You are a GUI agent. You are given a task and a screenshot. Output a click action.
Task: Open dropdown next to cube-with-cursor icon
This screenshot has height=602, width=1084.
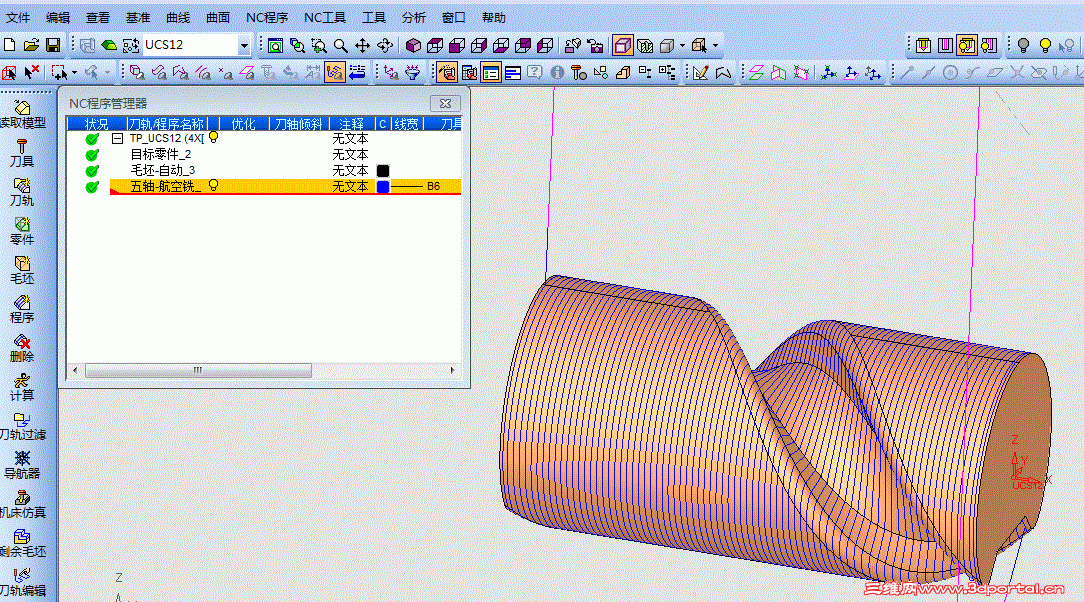click(716, 46)
